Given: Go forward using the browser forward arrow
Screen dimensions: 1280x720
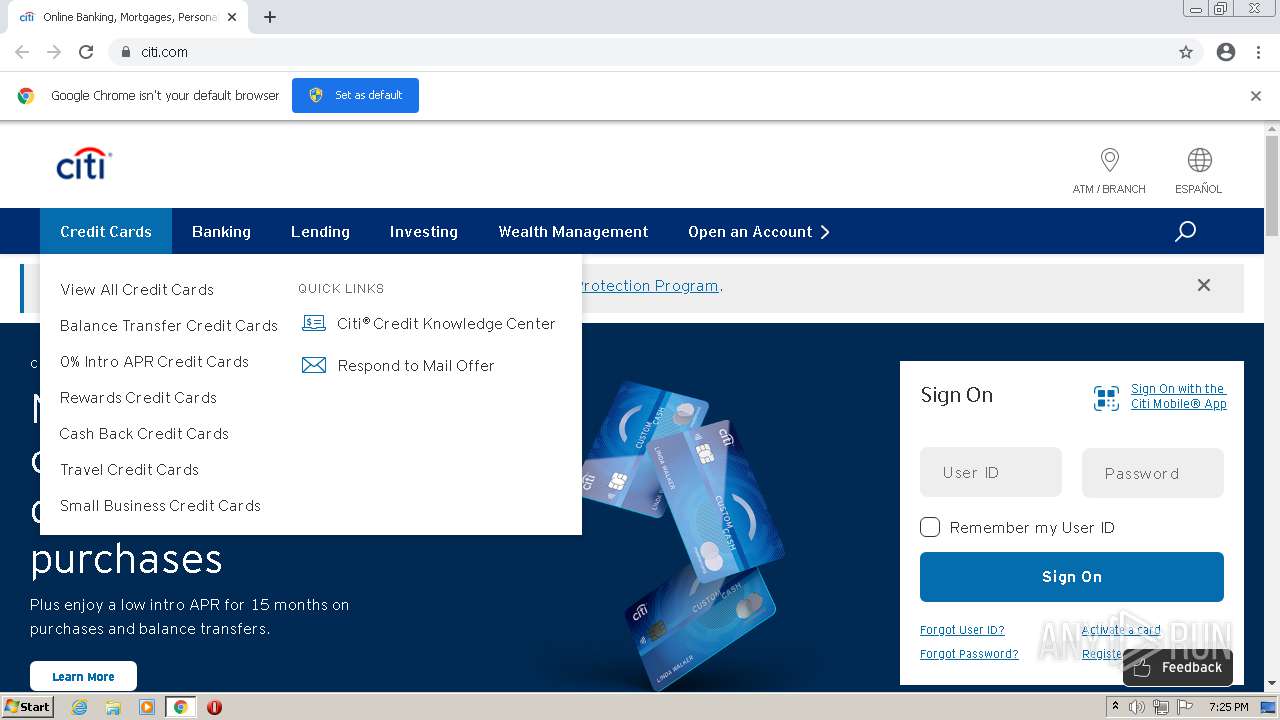Looking at the screenshot, I should click(54, 52).
